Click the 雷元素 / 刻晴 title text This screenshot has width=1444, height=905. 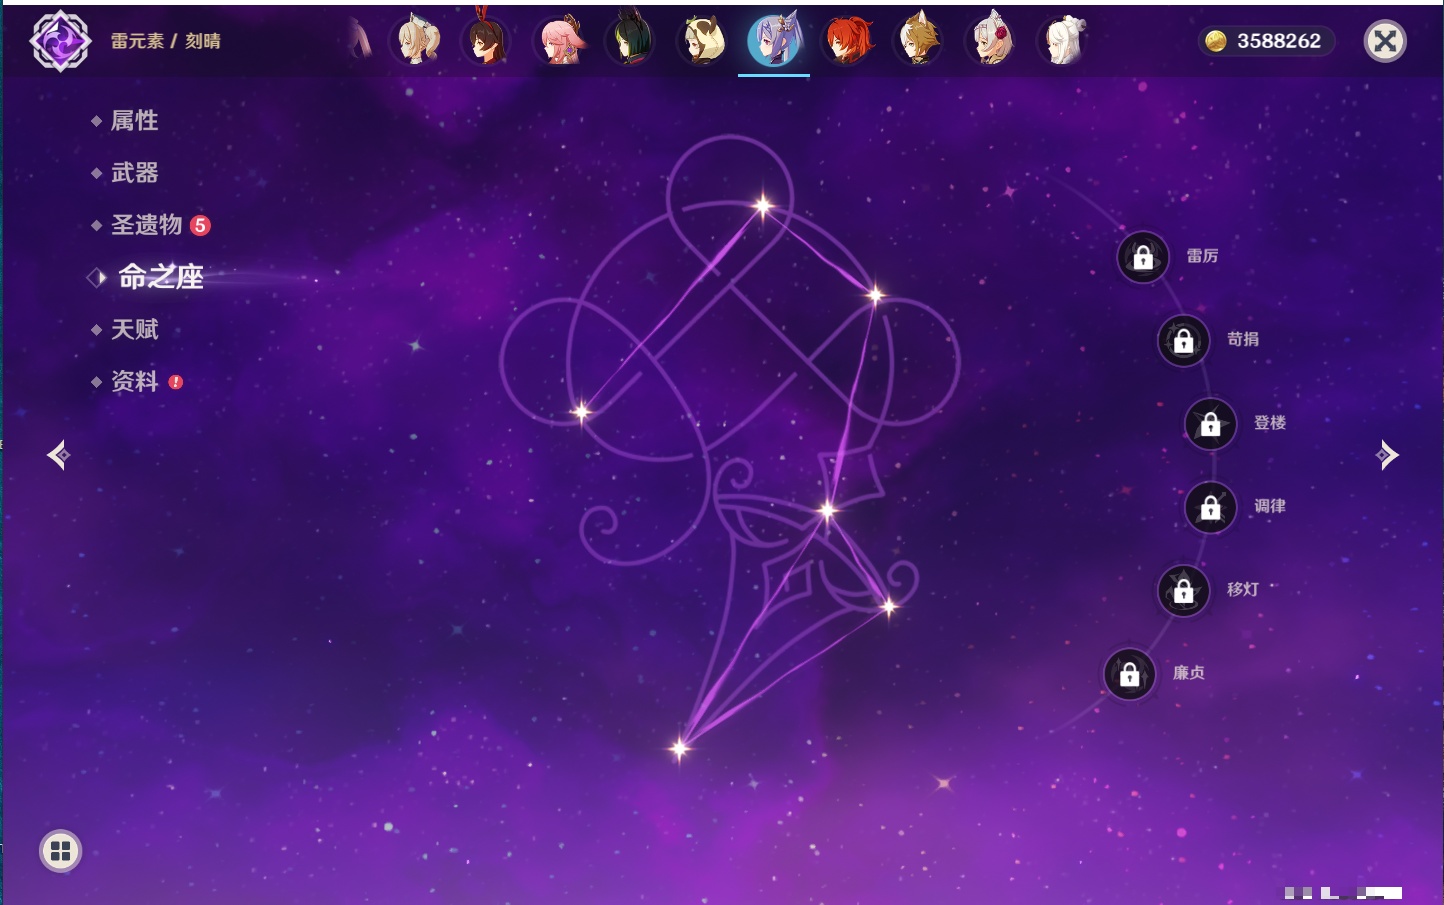(x=165, y=41)
